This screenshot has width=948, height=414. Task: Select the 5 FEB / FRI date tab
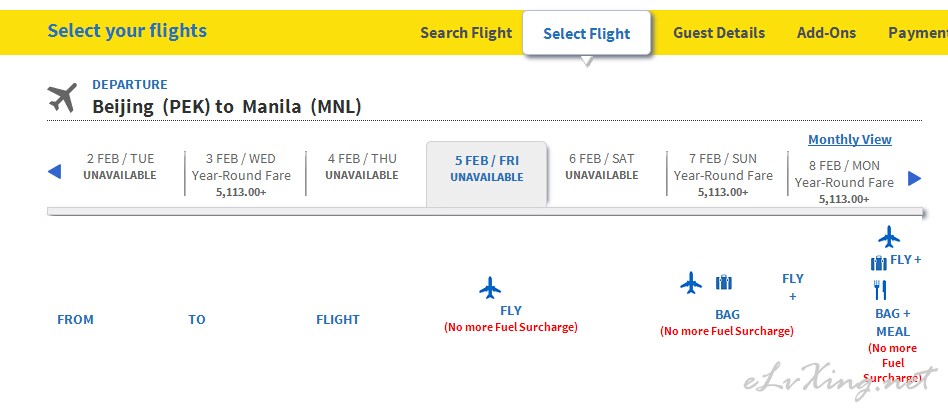click(x=487, y=174)
